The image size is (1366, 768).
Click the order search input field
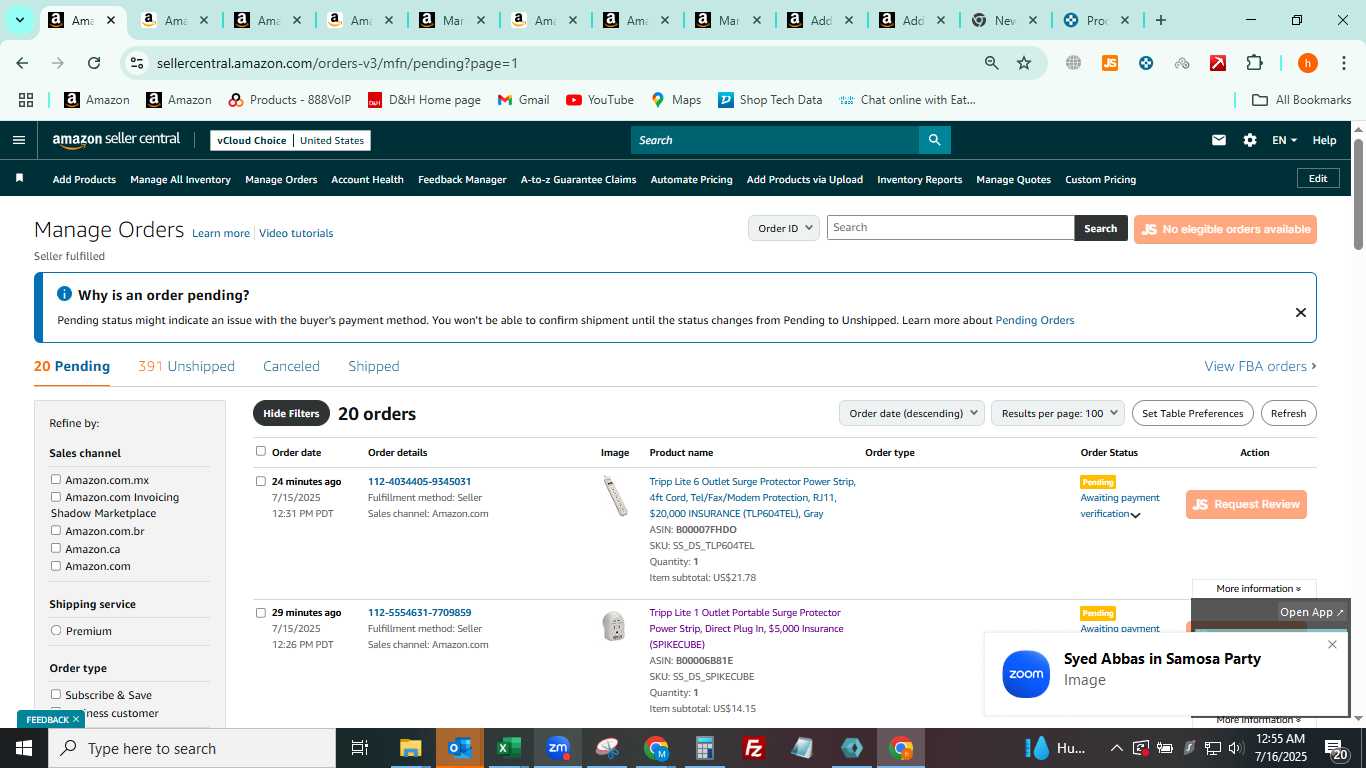coord(950,228)
